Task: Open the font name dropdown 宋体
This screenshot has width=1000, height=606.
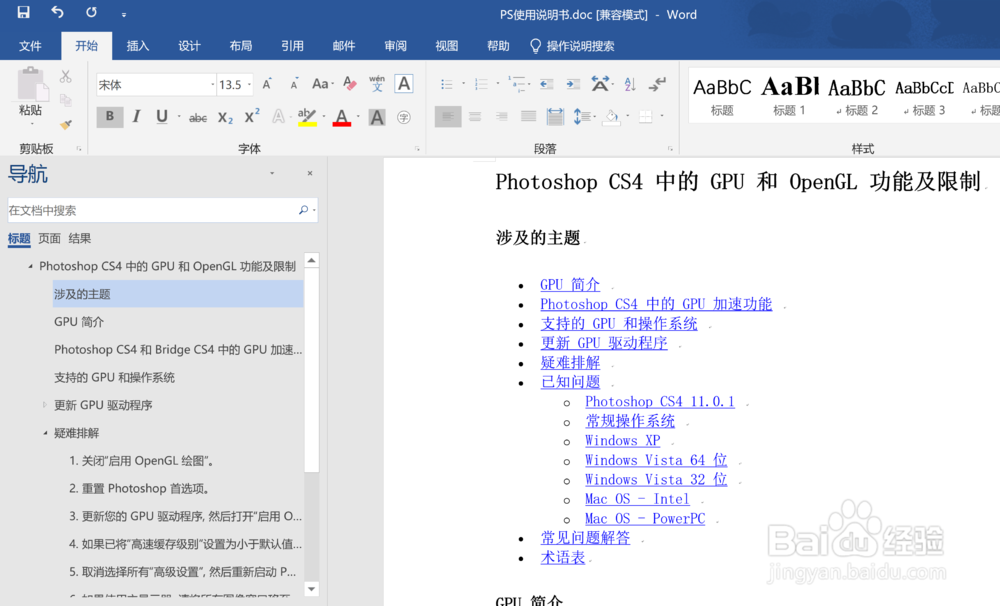Action: pyautogui.click(x=213, y=85)
